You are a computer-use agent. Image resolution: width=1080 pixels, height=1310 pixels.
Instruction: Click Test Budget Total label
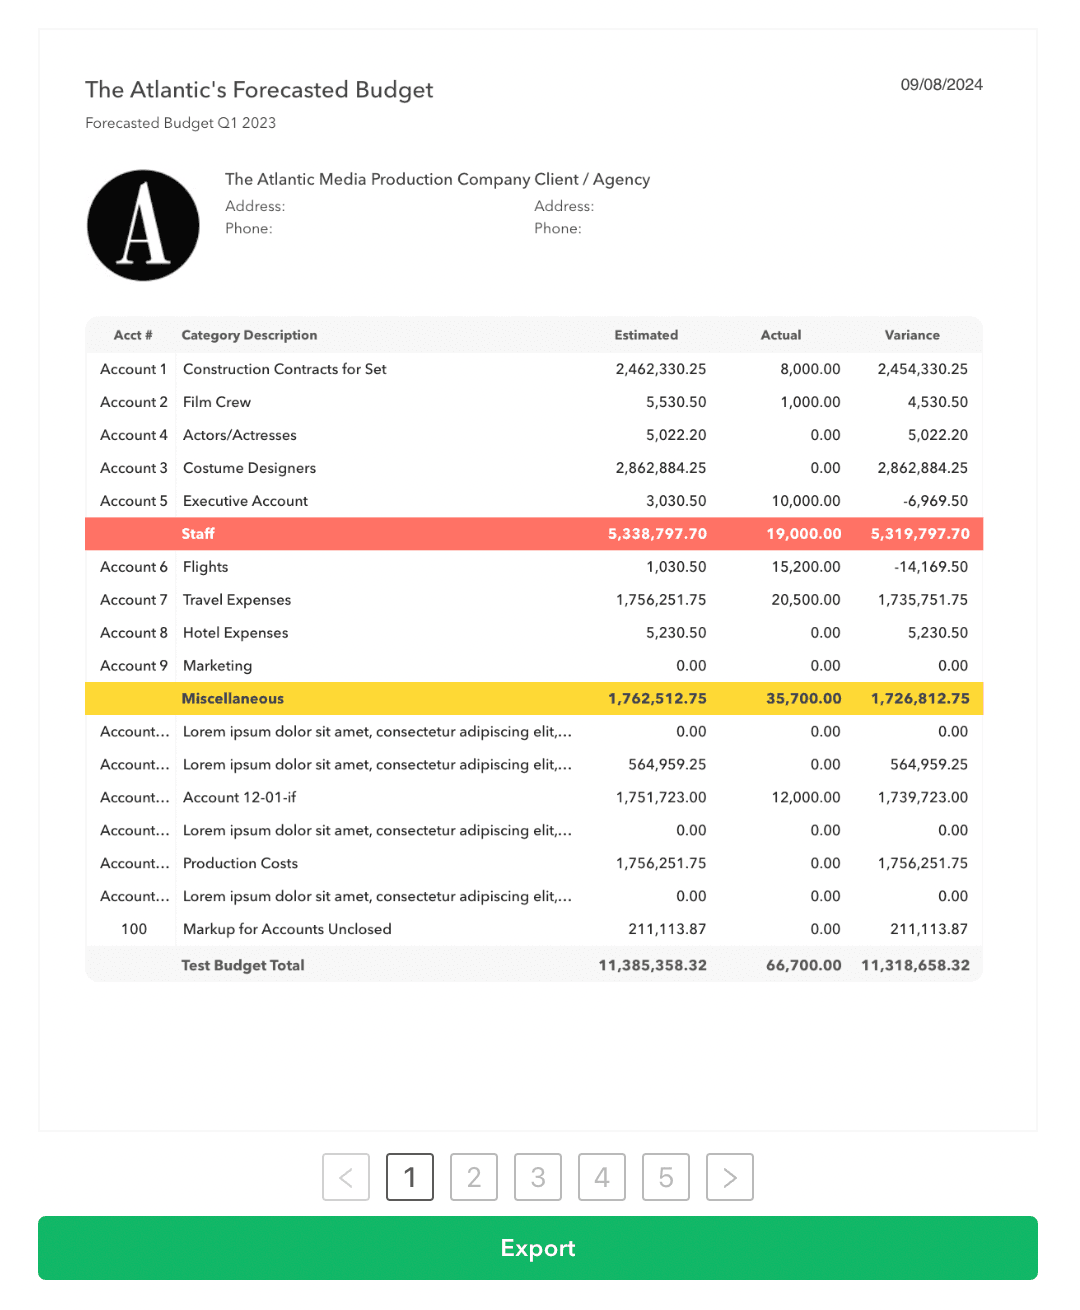pyautogui.click(x=242, y=966)
